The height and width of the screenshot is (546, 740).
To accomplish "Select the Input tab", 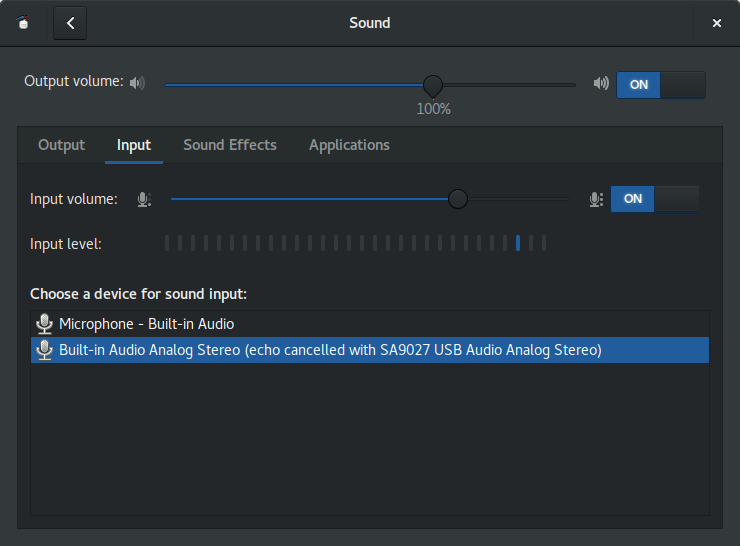I will point(134,145).
